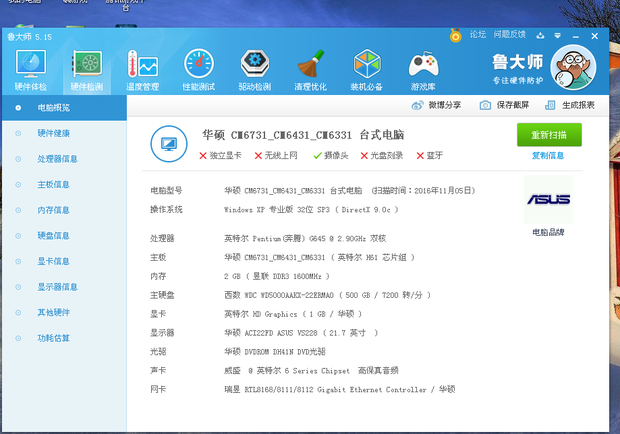Click the 光驱 value DVDROM DH41N
620x434 pixels.
275,352
